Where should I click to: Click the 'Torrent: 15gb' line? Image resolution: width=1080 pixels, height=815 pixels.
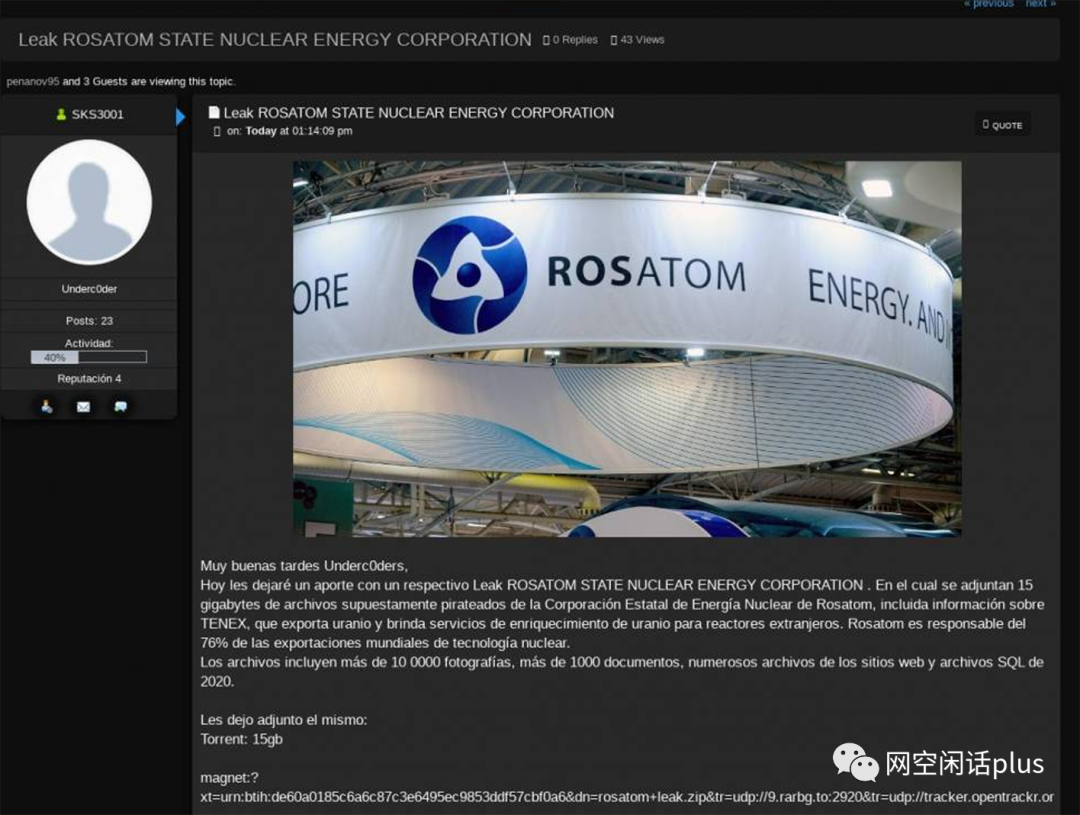[x=241, y=739]
